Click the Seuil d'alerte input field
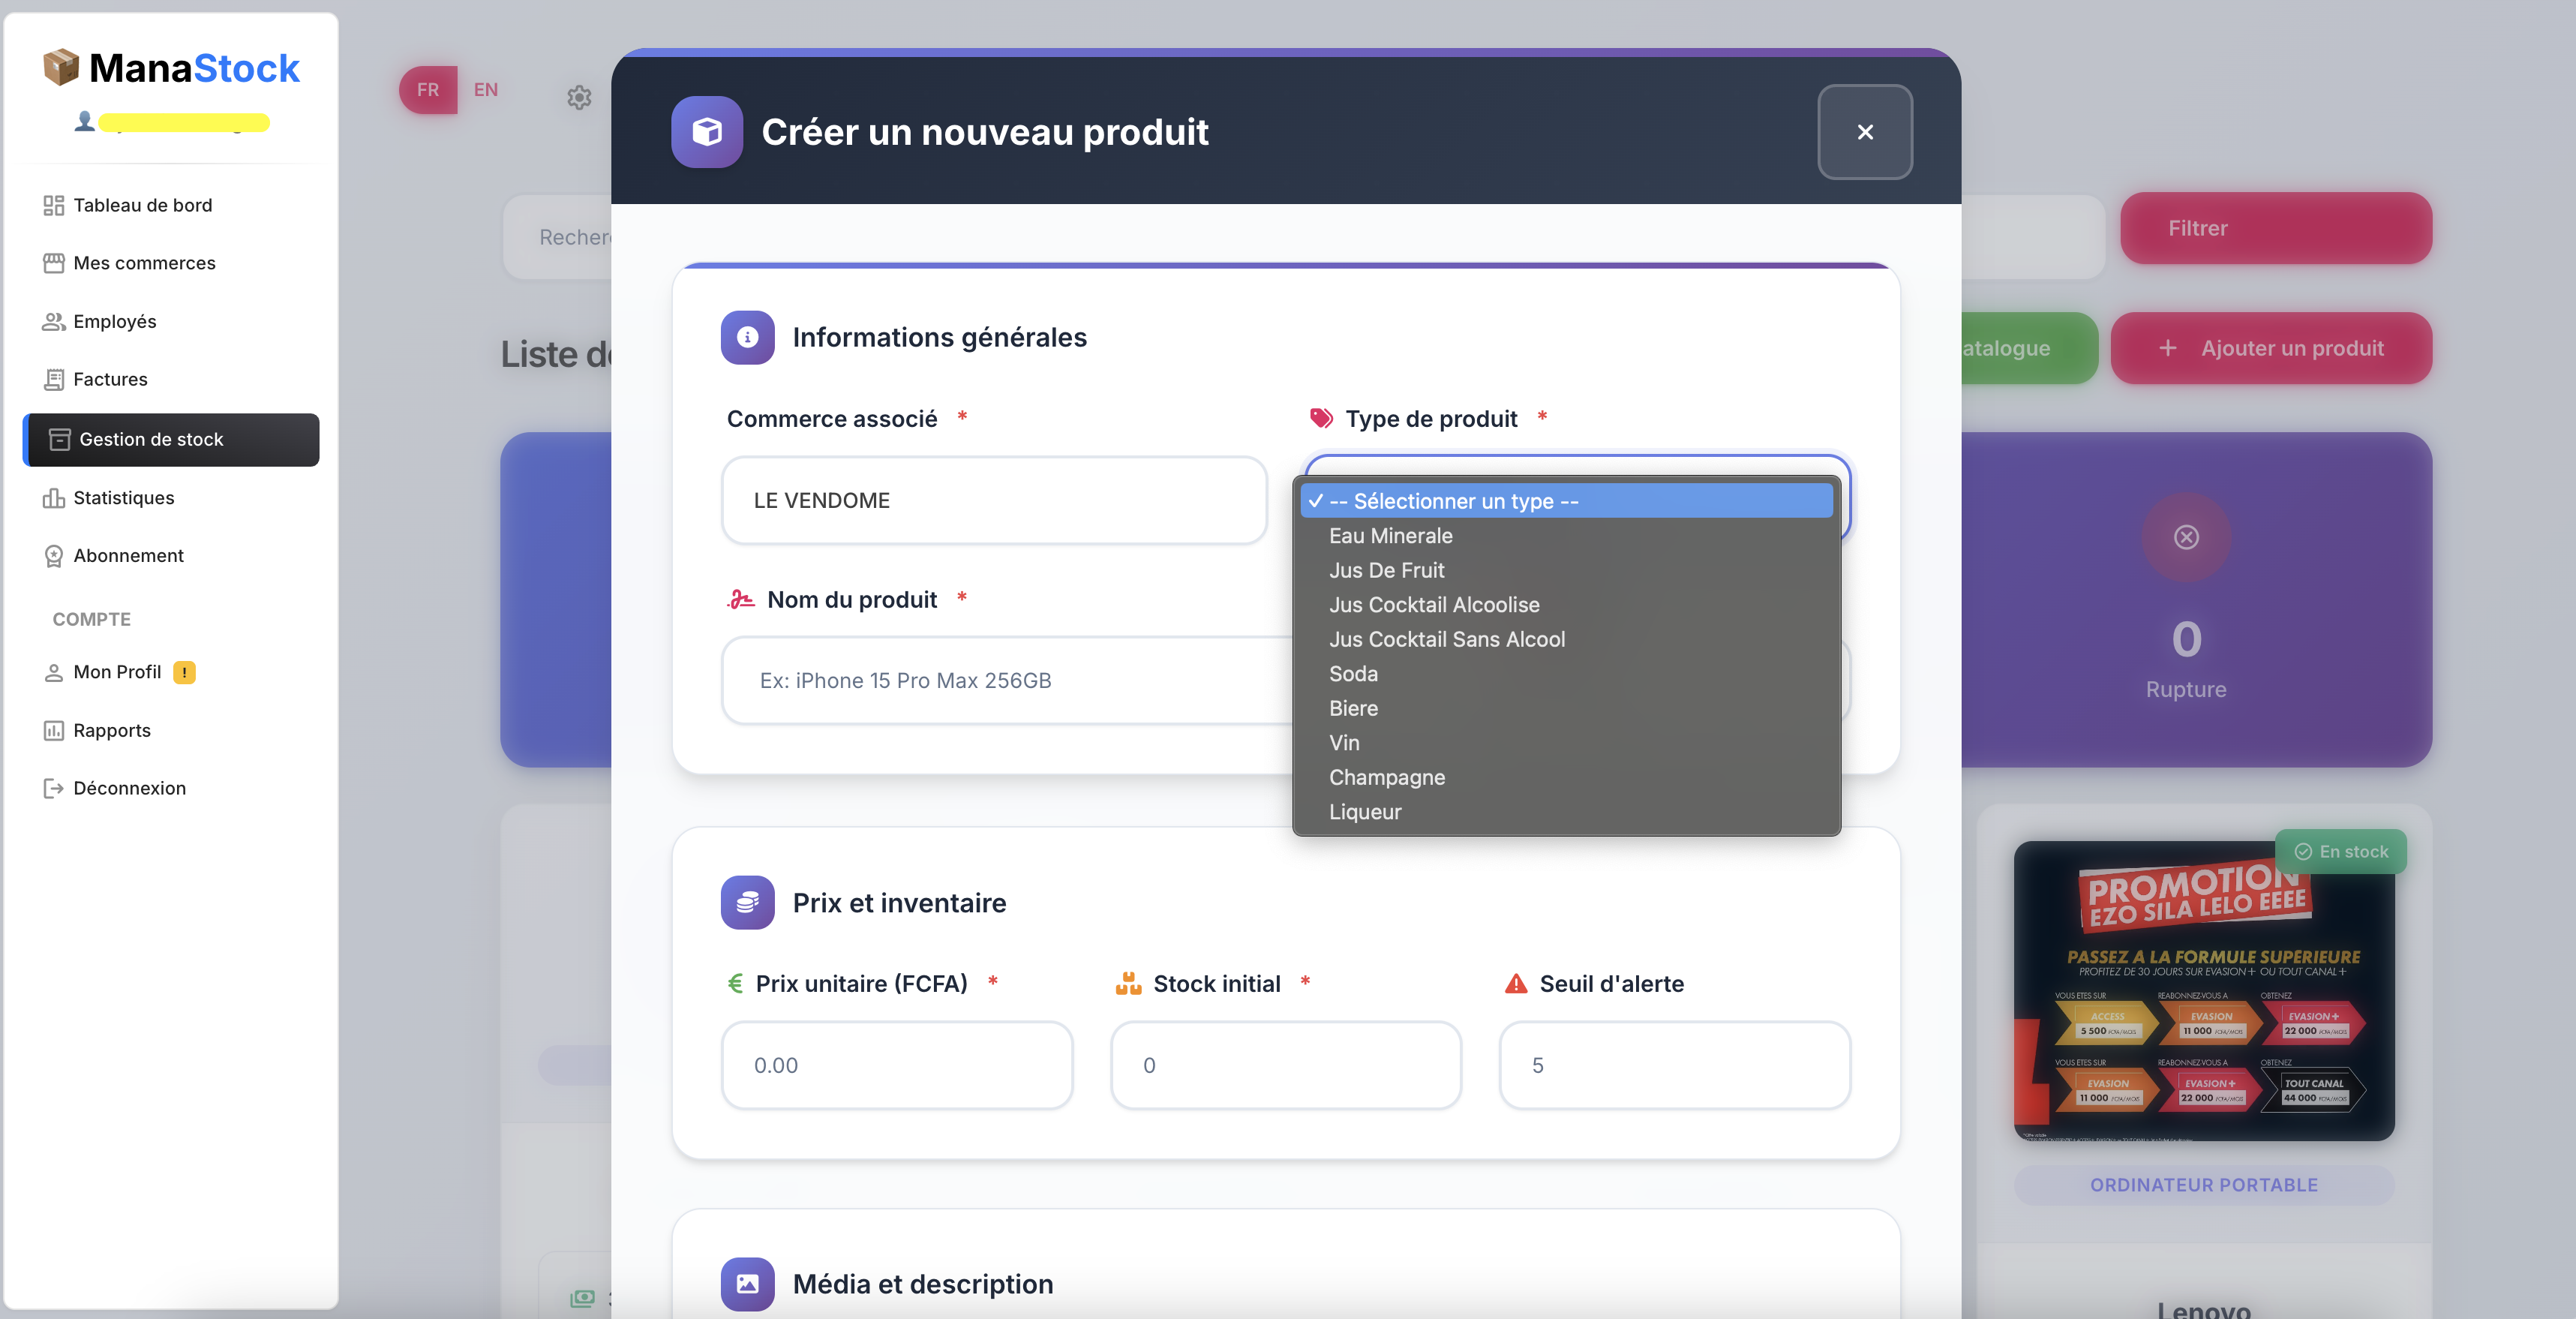This screenshot has height=1319, width=2576. (1675, 1065)
